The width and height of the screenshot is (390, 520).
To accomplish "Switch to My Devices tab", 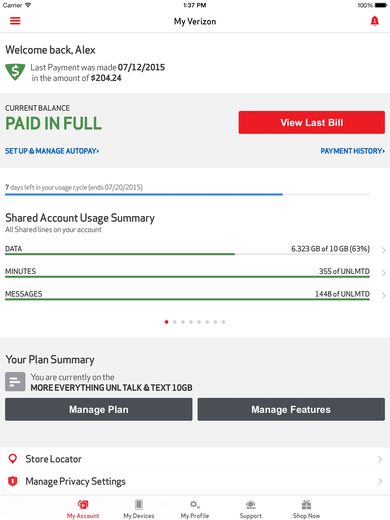I will click(139, 509).
